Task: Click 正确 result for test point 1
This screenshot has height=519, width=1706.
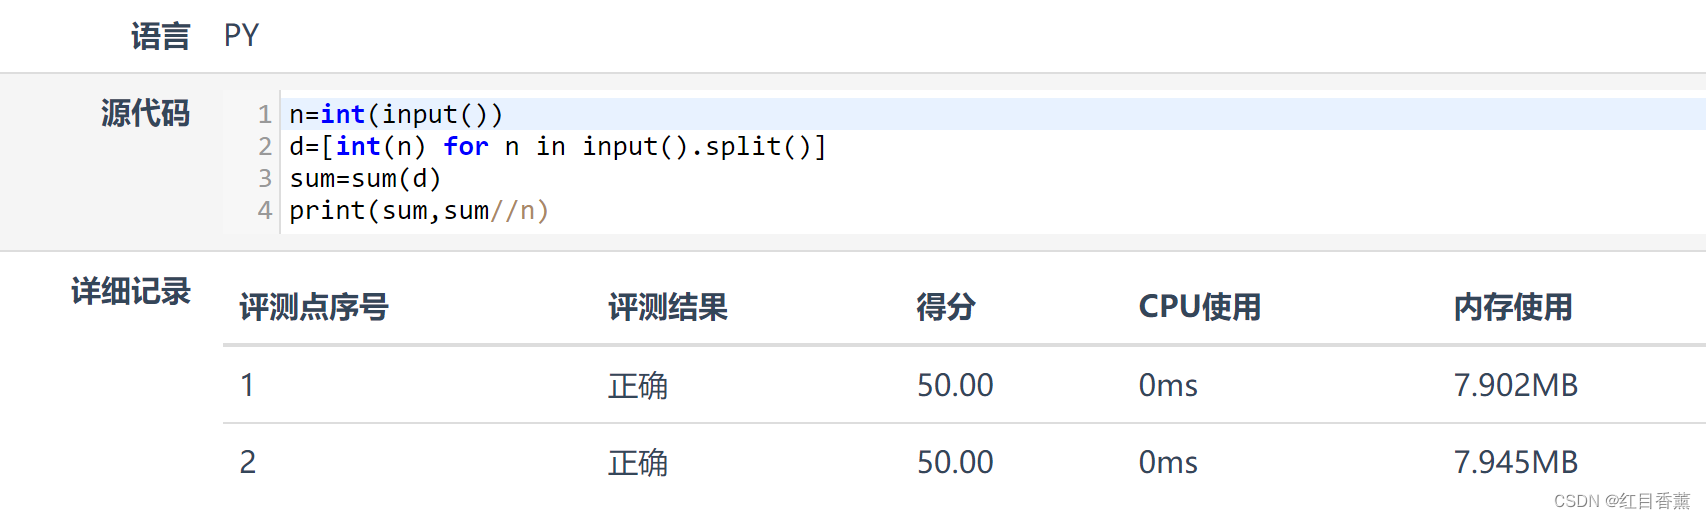Action: [x=638, y=386]
